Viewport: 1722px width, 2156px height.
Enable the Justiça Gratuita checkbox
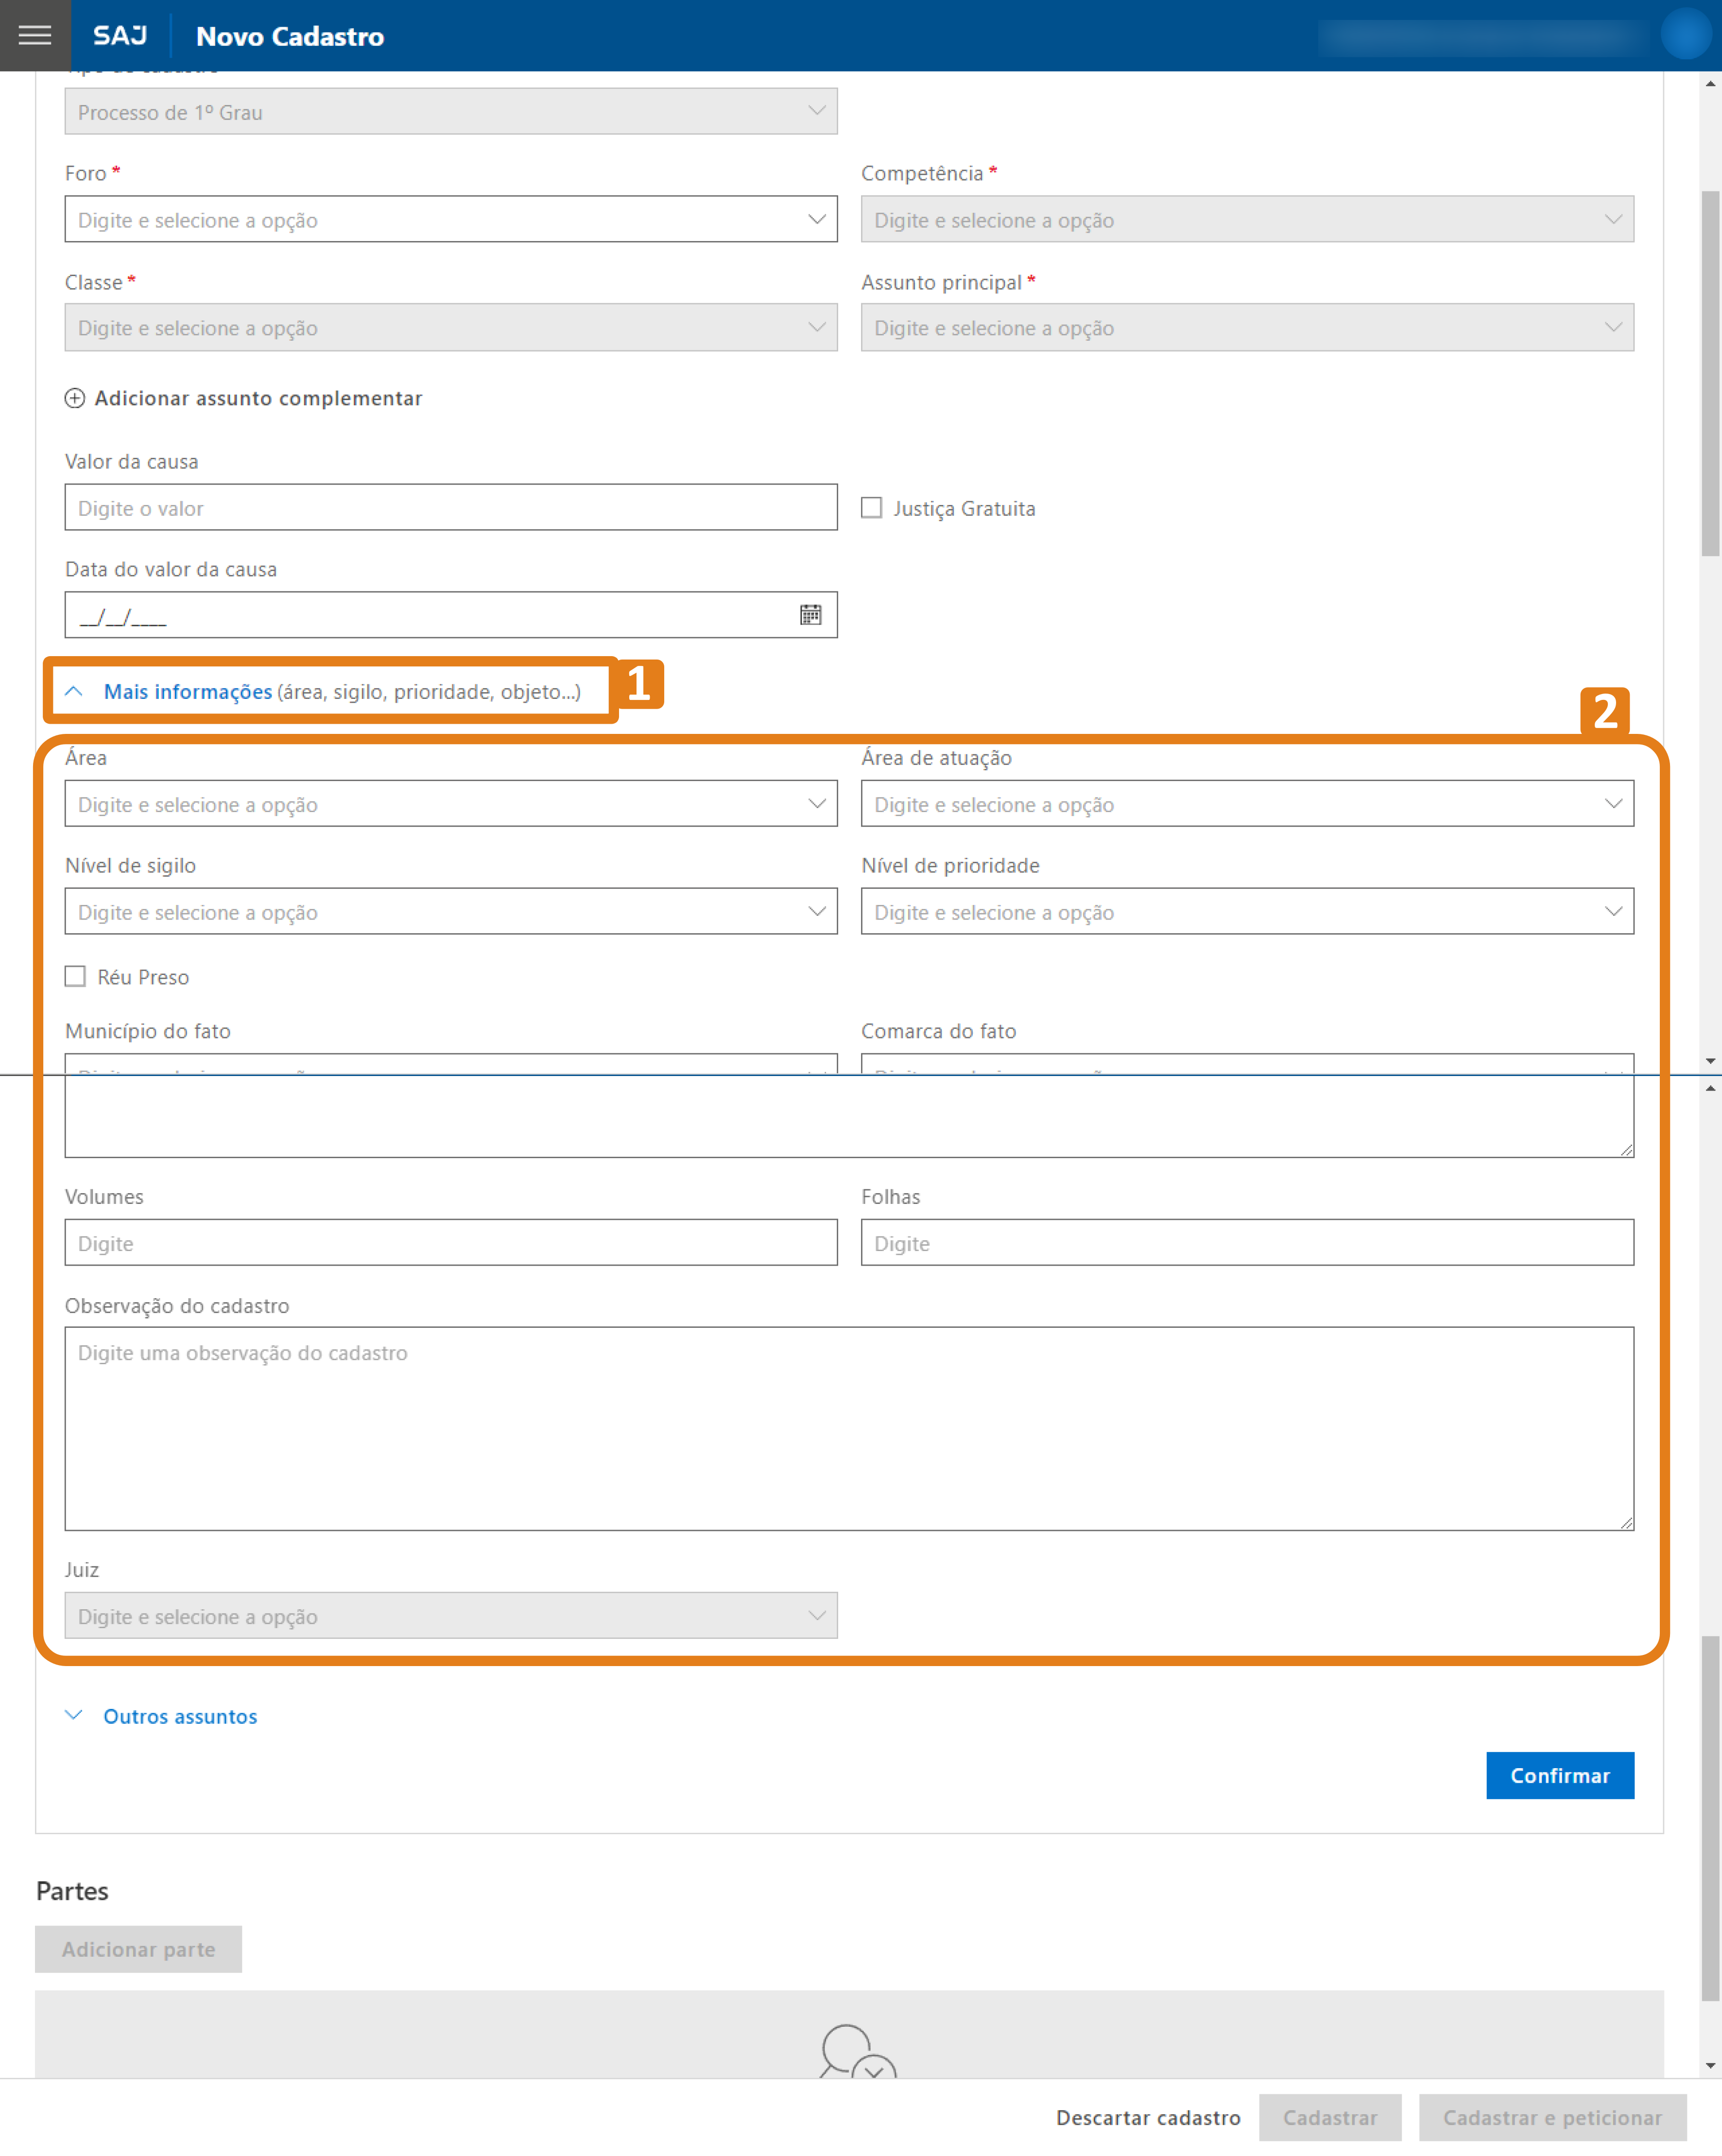[x=872, y=508]
